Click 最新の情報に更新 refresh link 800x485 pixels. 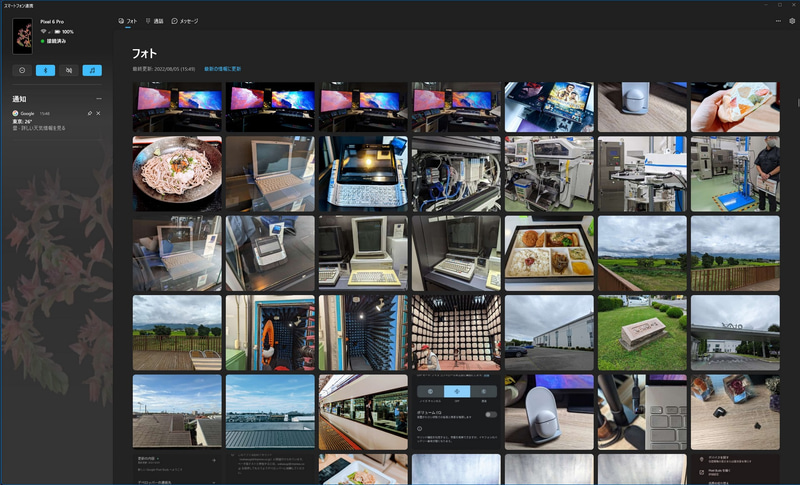pos(222,69)
